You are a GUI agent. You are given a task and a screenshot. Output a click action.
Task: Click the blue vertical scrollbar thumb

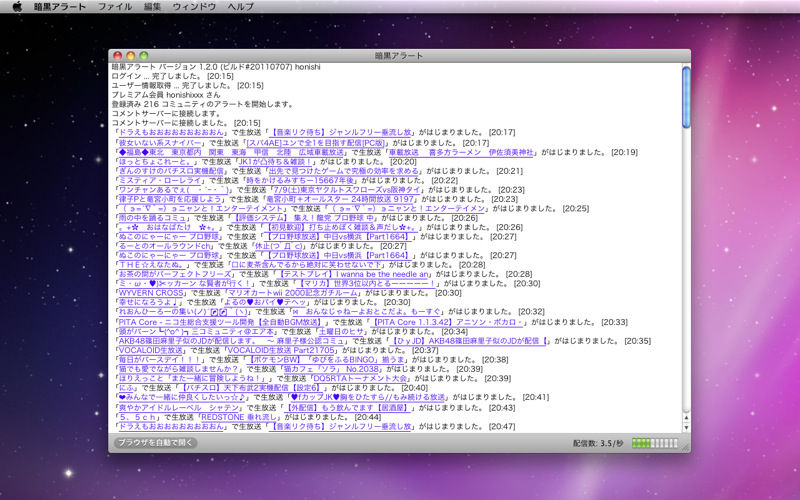(686, 97)
